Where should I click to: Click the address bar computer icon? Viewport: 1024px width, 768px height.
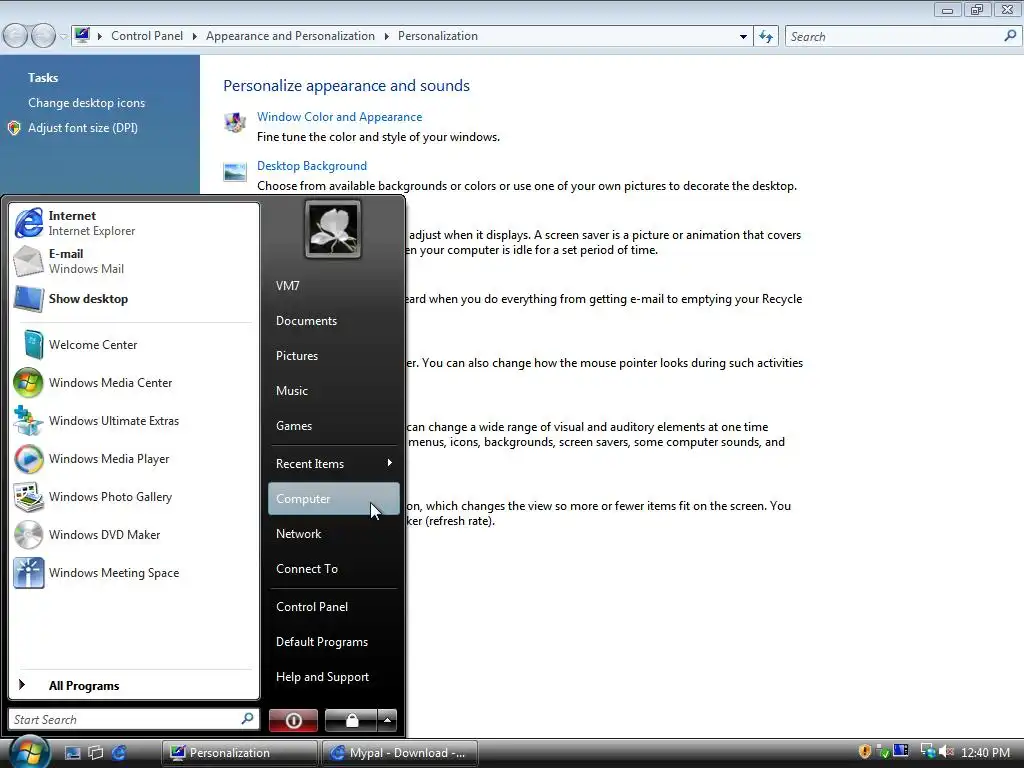pos(82,35)
